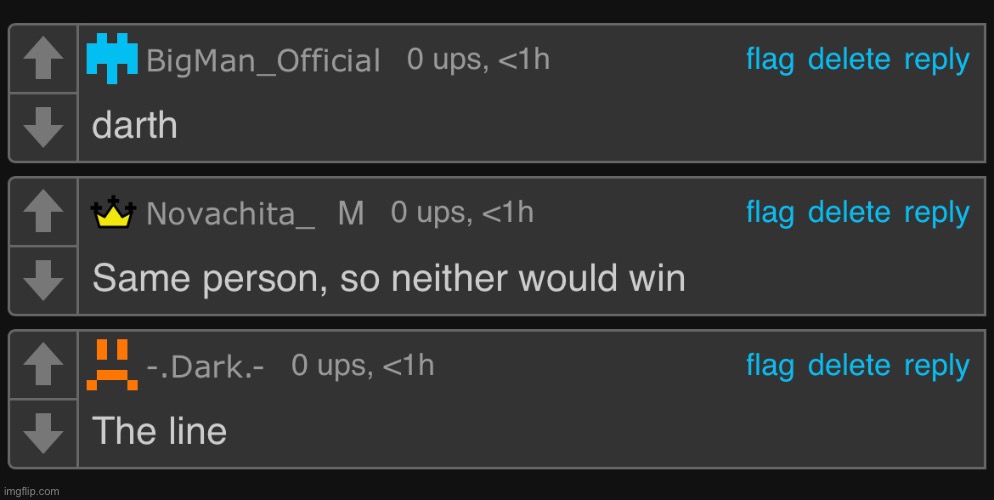The width and height of the screenshot is (994, 500).
Task: Downvote -.Dark.-'s comment
Action: [x=42, y=432]
